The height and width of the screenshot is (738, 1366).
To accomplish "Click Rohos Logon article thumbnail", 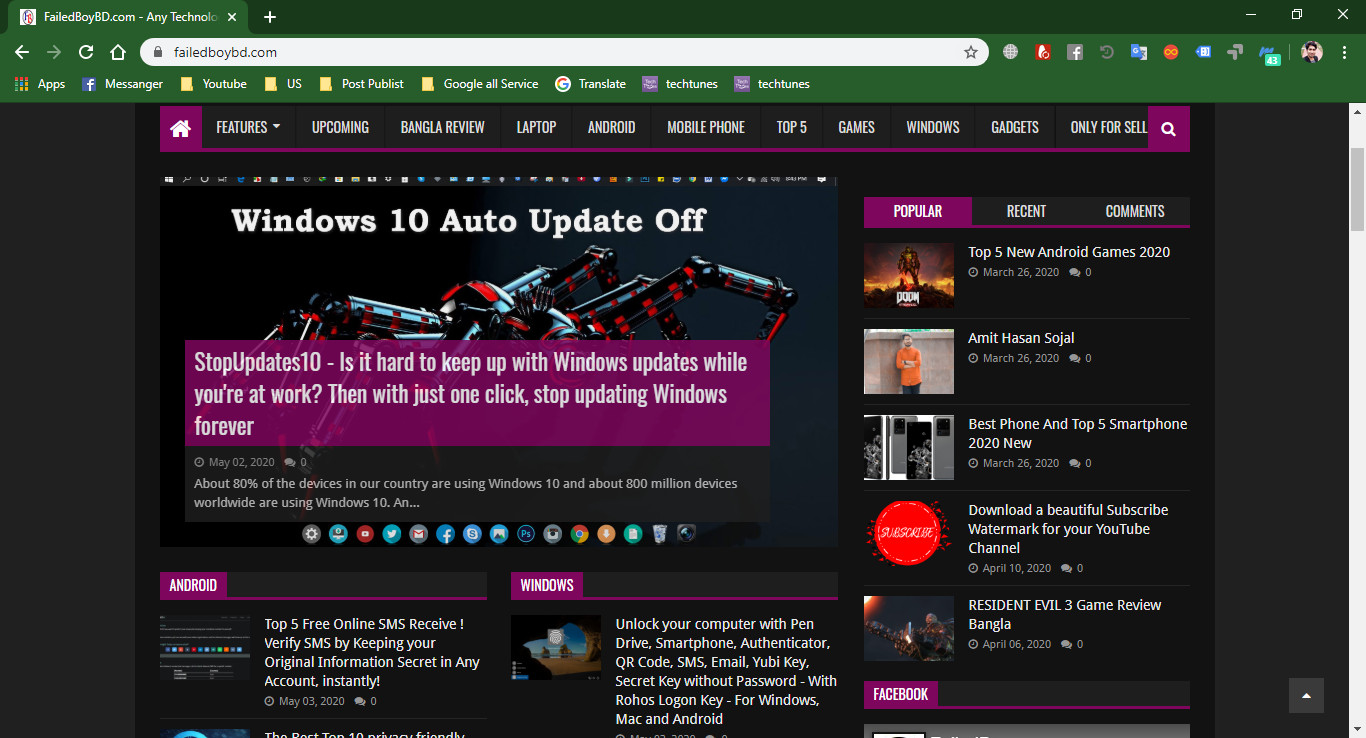I will [x=556, y=648].
